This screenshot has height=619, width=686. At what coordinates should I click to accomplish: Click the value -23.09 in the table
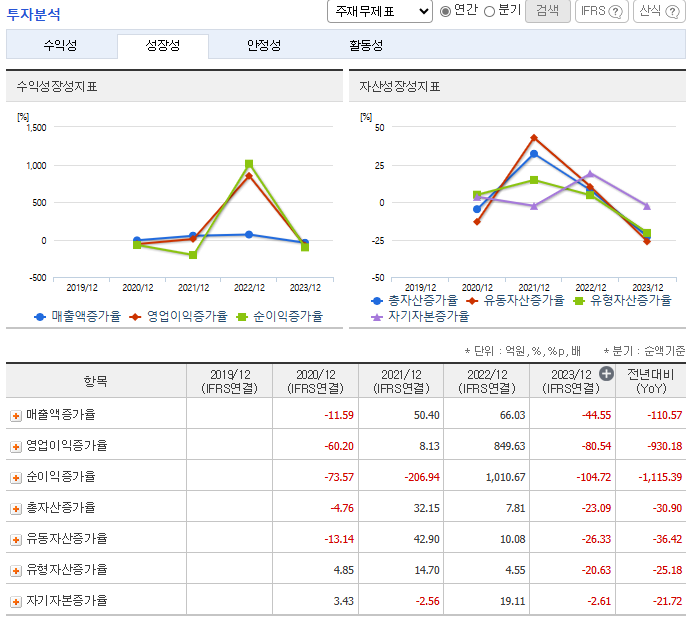pos(596,509)
